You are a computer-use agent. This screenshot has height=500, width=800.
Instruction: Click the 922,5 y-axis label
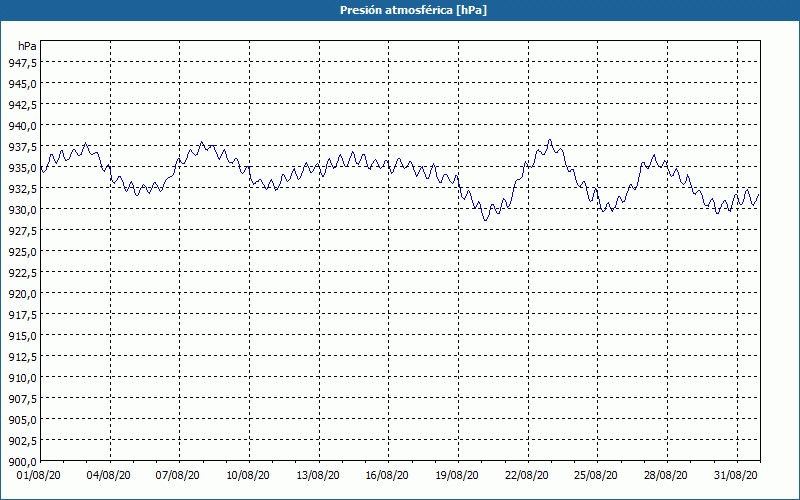click(x=22, y=272)
